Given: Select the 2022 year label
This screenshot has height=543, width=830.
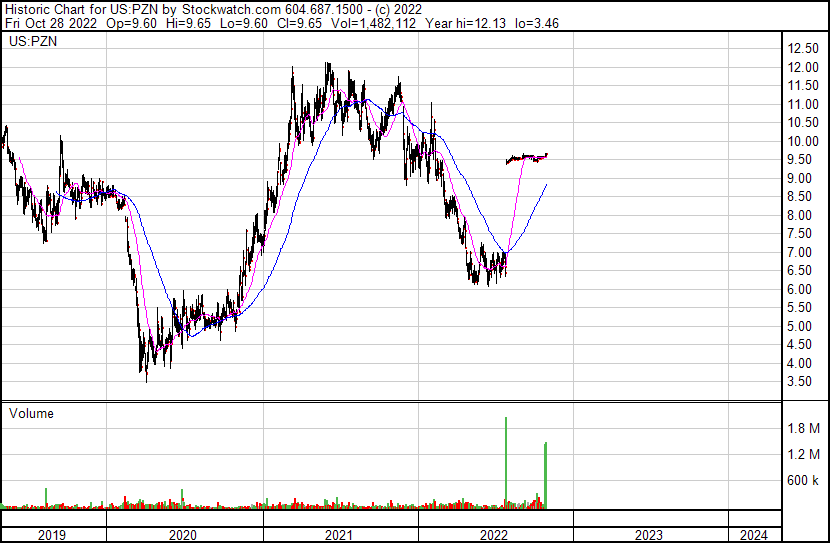Looking at the screenshot, I should click(494, 535).
